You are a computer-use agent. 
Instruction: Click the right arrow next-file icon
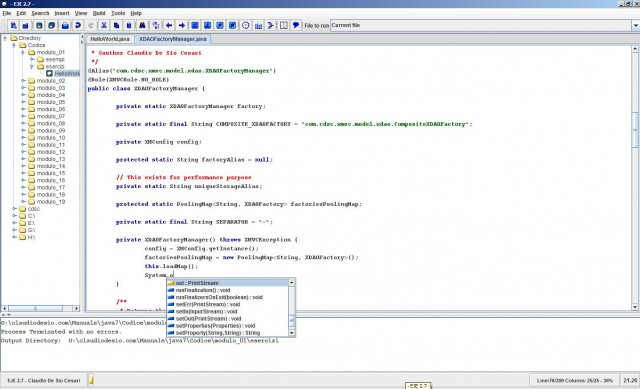pos(182,25)
